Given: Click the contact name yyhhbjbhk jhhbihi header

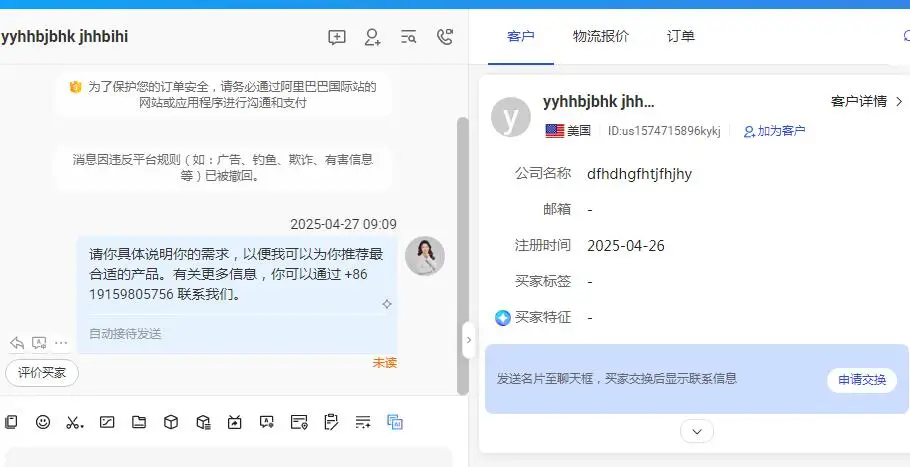Looking at the screenshot, I should [64, 37].
